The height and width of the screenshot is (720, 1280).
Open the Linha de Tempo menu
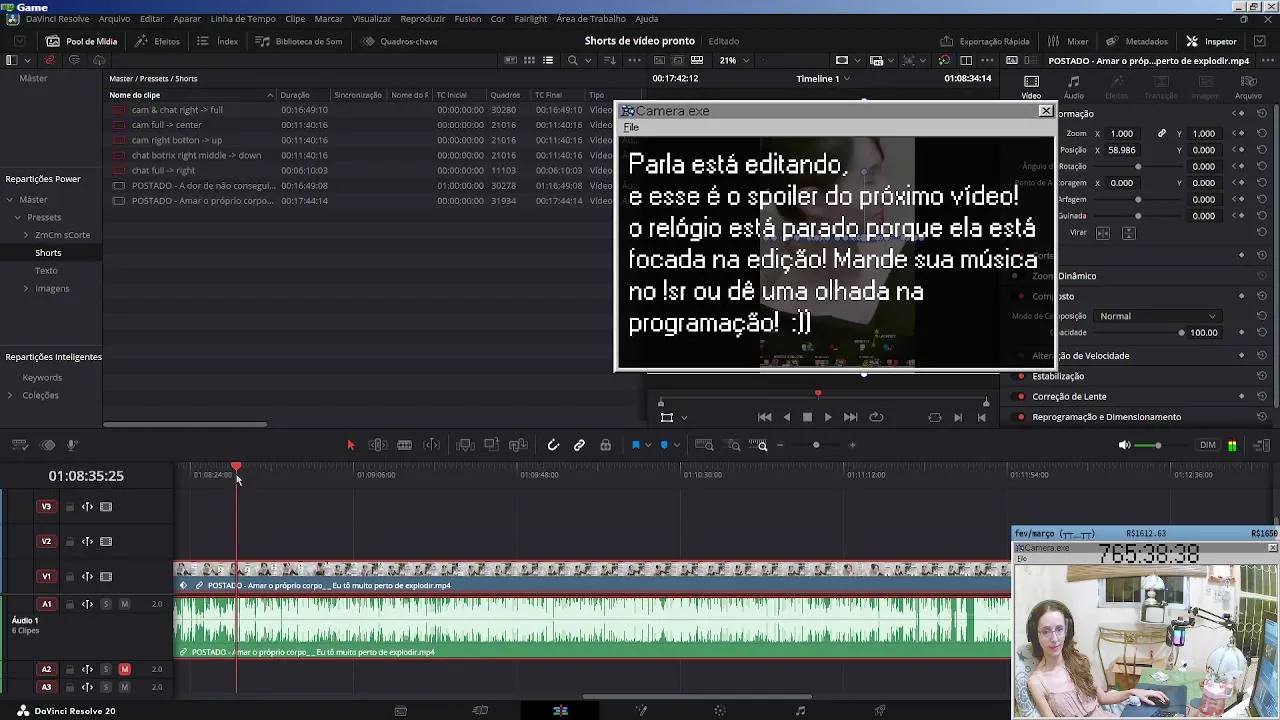pos(243,19)
